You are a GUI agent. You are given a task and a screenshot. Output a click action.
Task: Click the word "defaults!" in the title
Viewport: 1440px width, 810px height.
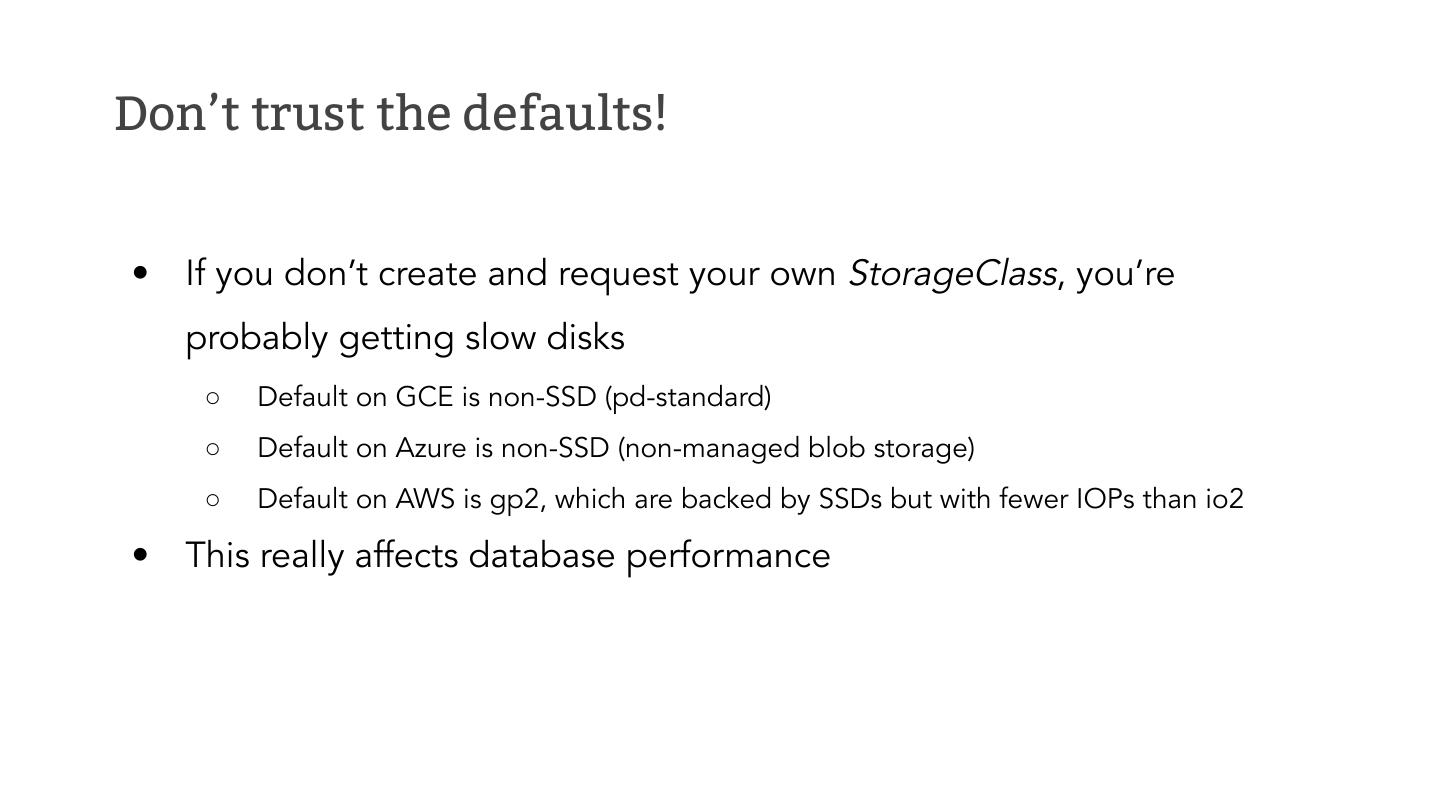coord(564,113)
